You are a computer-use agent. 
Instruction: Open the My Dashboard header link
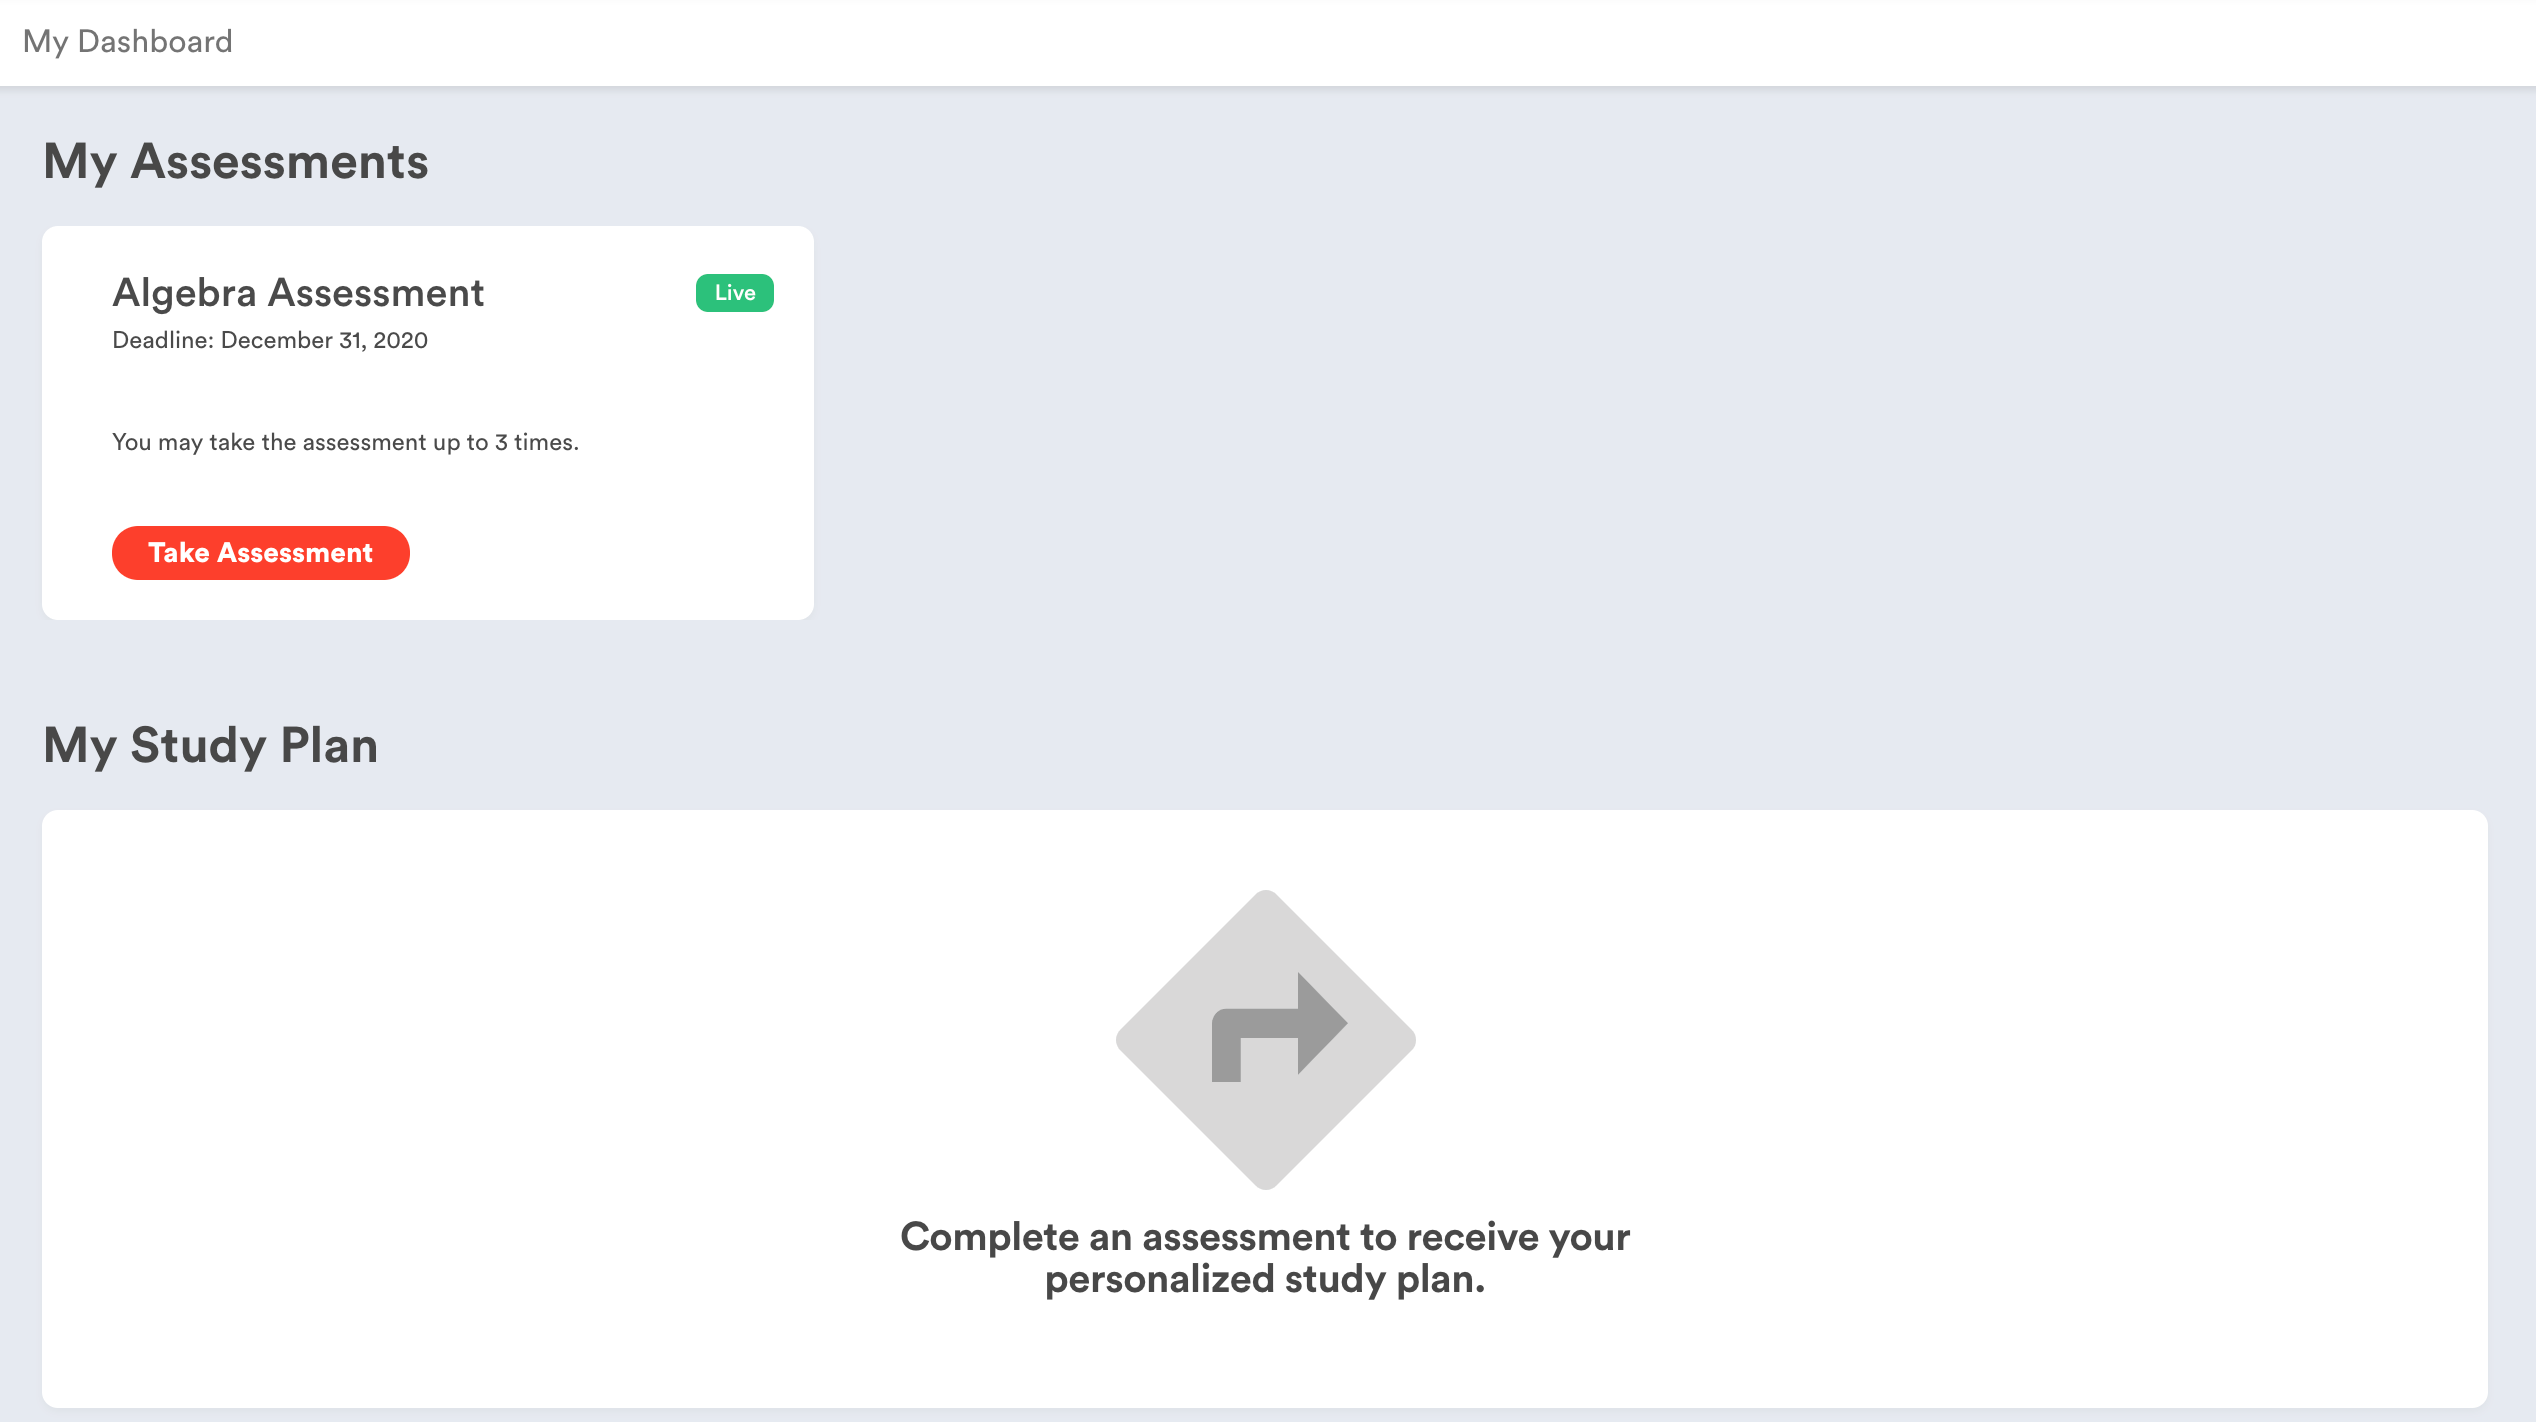127,41
